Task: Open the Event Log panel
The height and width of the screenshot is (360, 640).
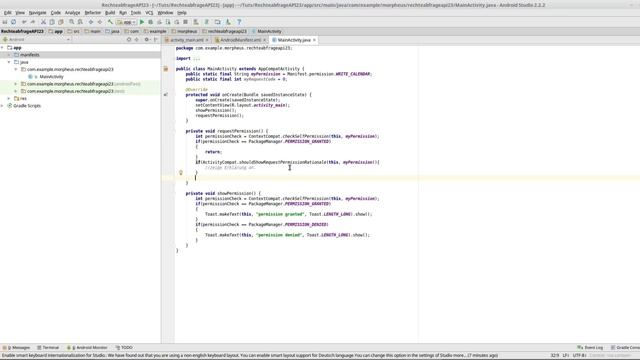Action: pyautogui.click(x=590, y=348)
